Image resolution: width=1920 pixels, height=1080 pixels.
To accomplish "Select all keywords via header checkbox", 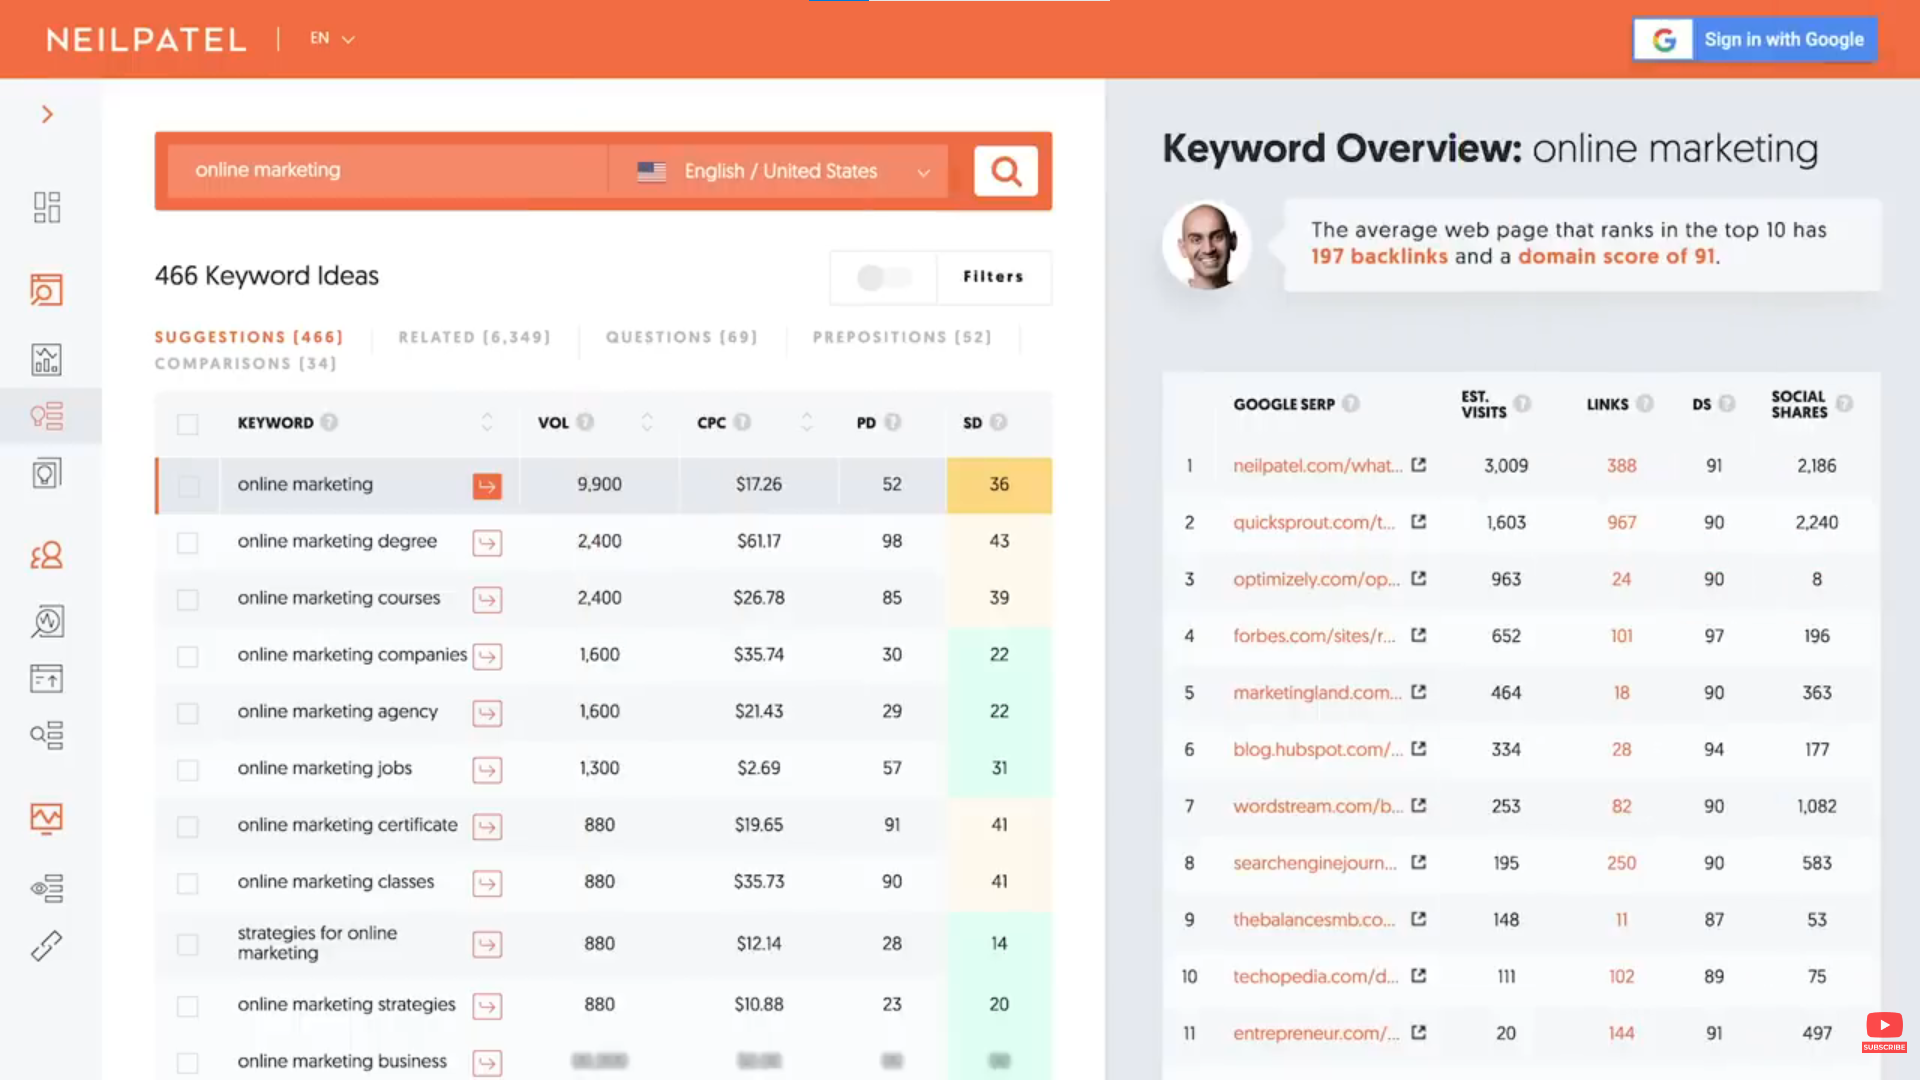I will coord(187,423).
